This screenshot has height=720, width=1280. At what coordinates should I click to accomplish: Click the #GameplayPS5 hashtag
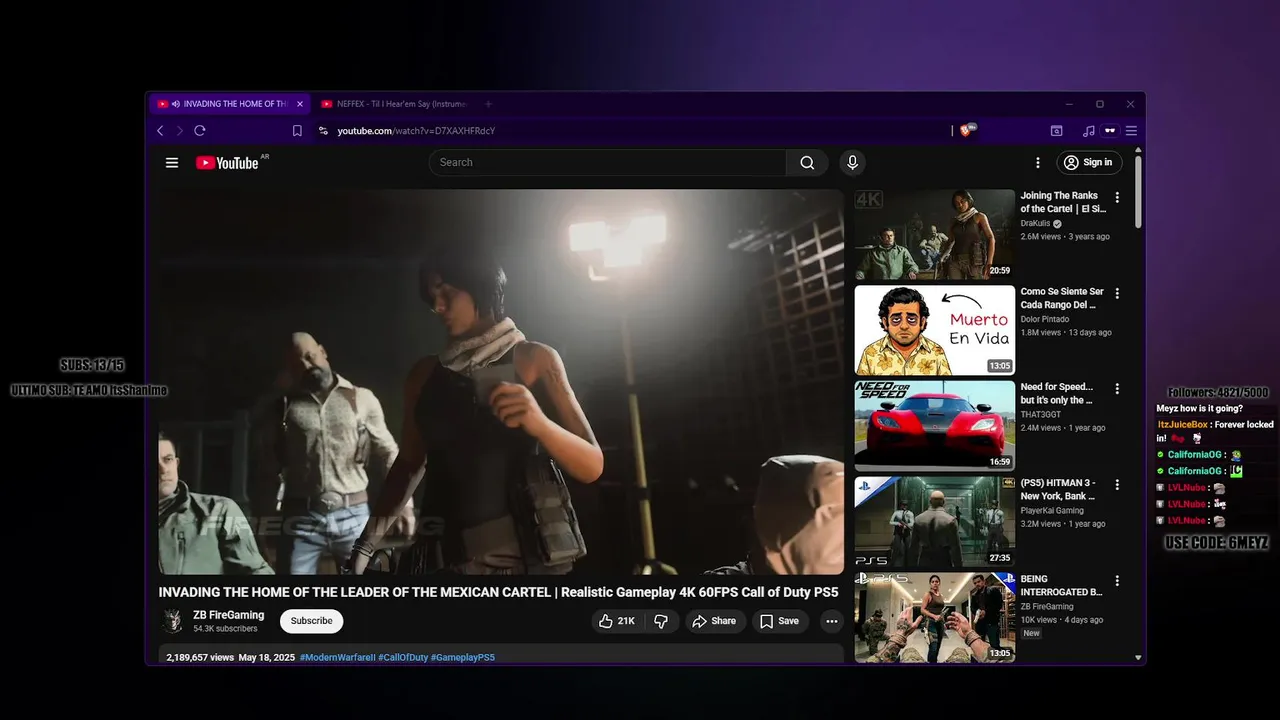[x=462, y=657]
